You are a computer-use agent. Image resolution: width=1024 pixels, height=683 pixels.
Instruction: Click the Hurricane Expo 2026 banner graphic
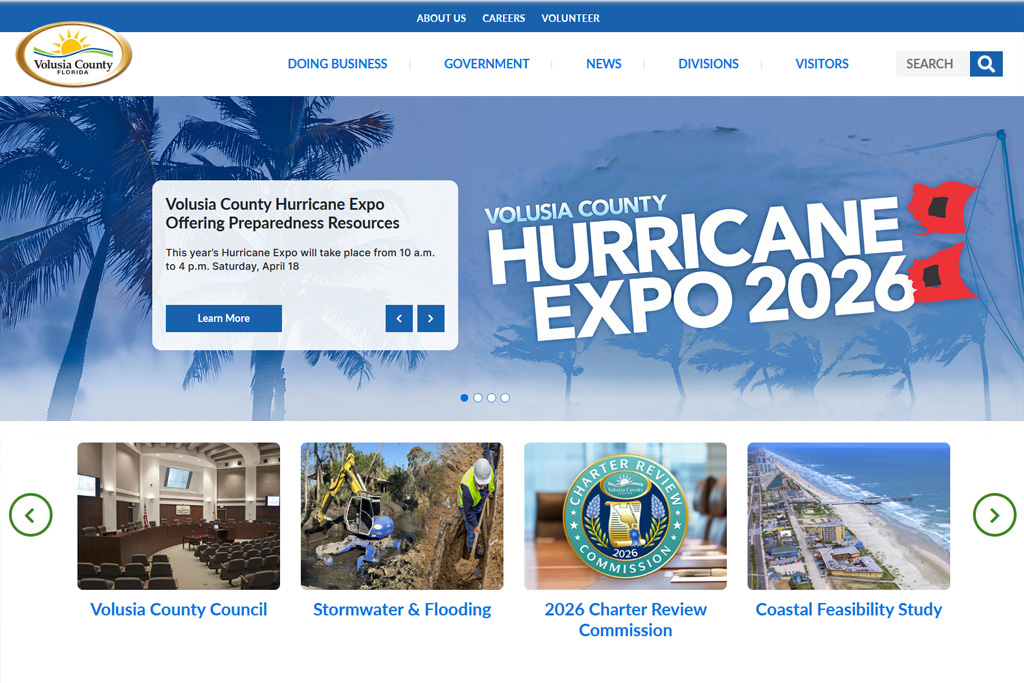[x=730, y=261]
